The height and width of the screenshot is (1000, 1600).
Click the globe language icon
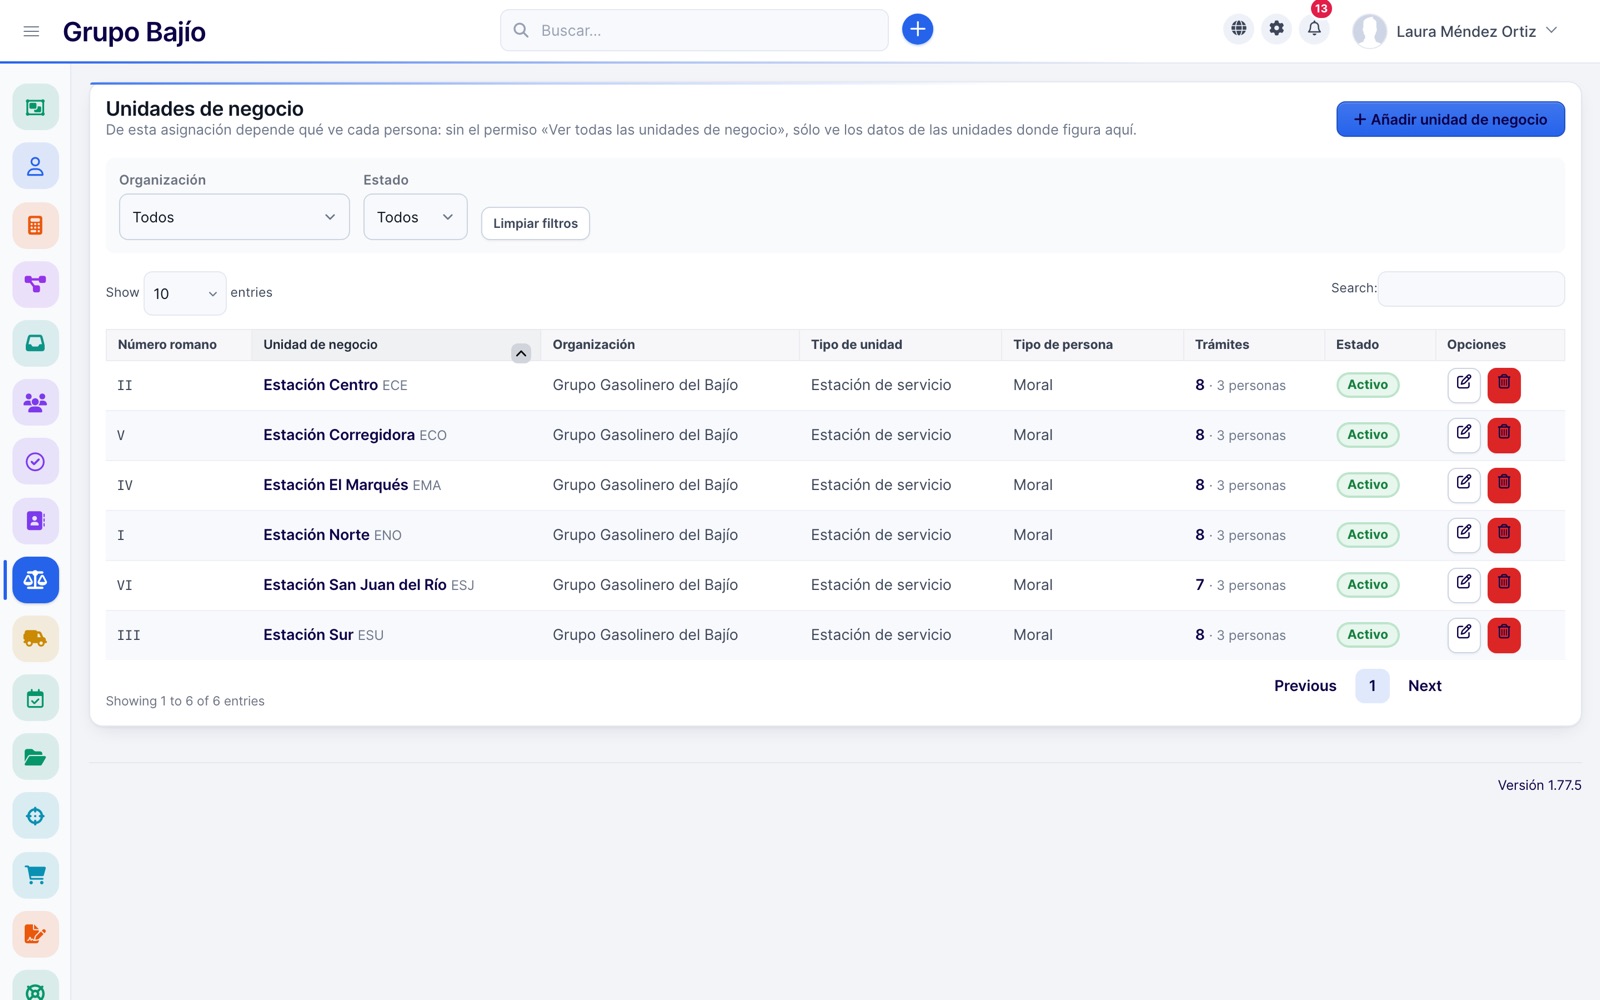coord(1238,29)
